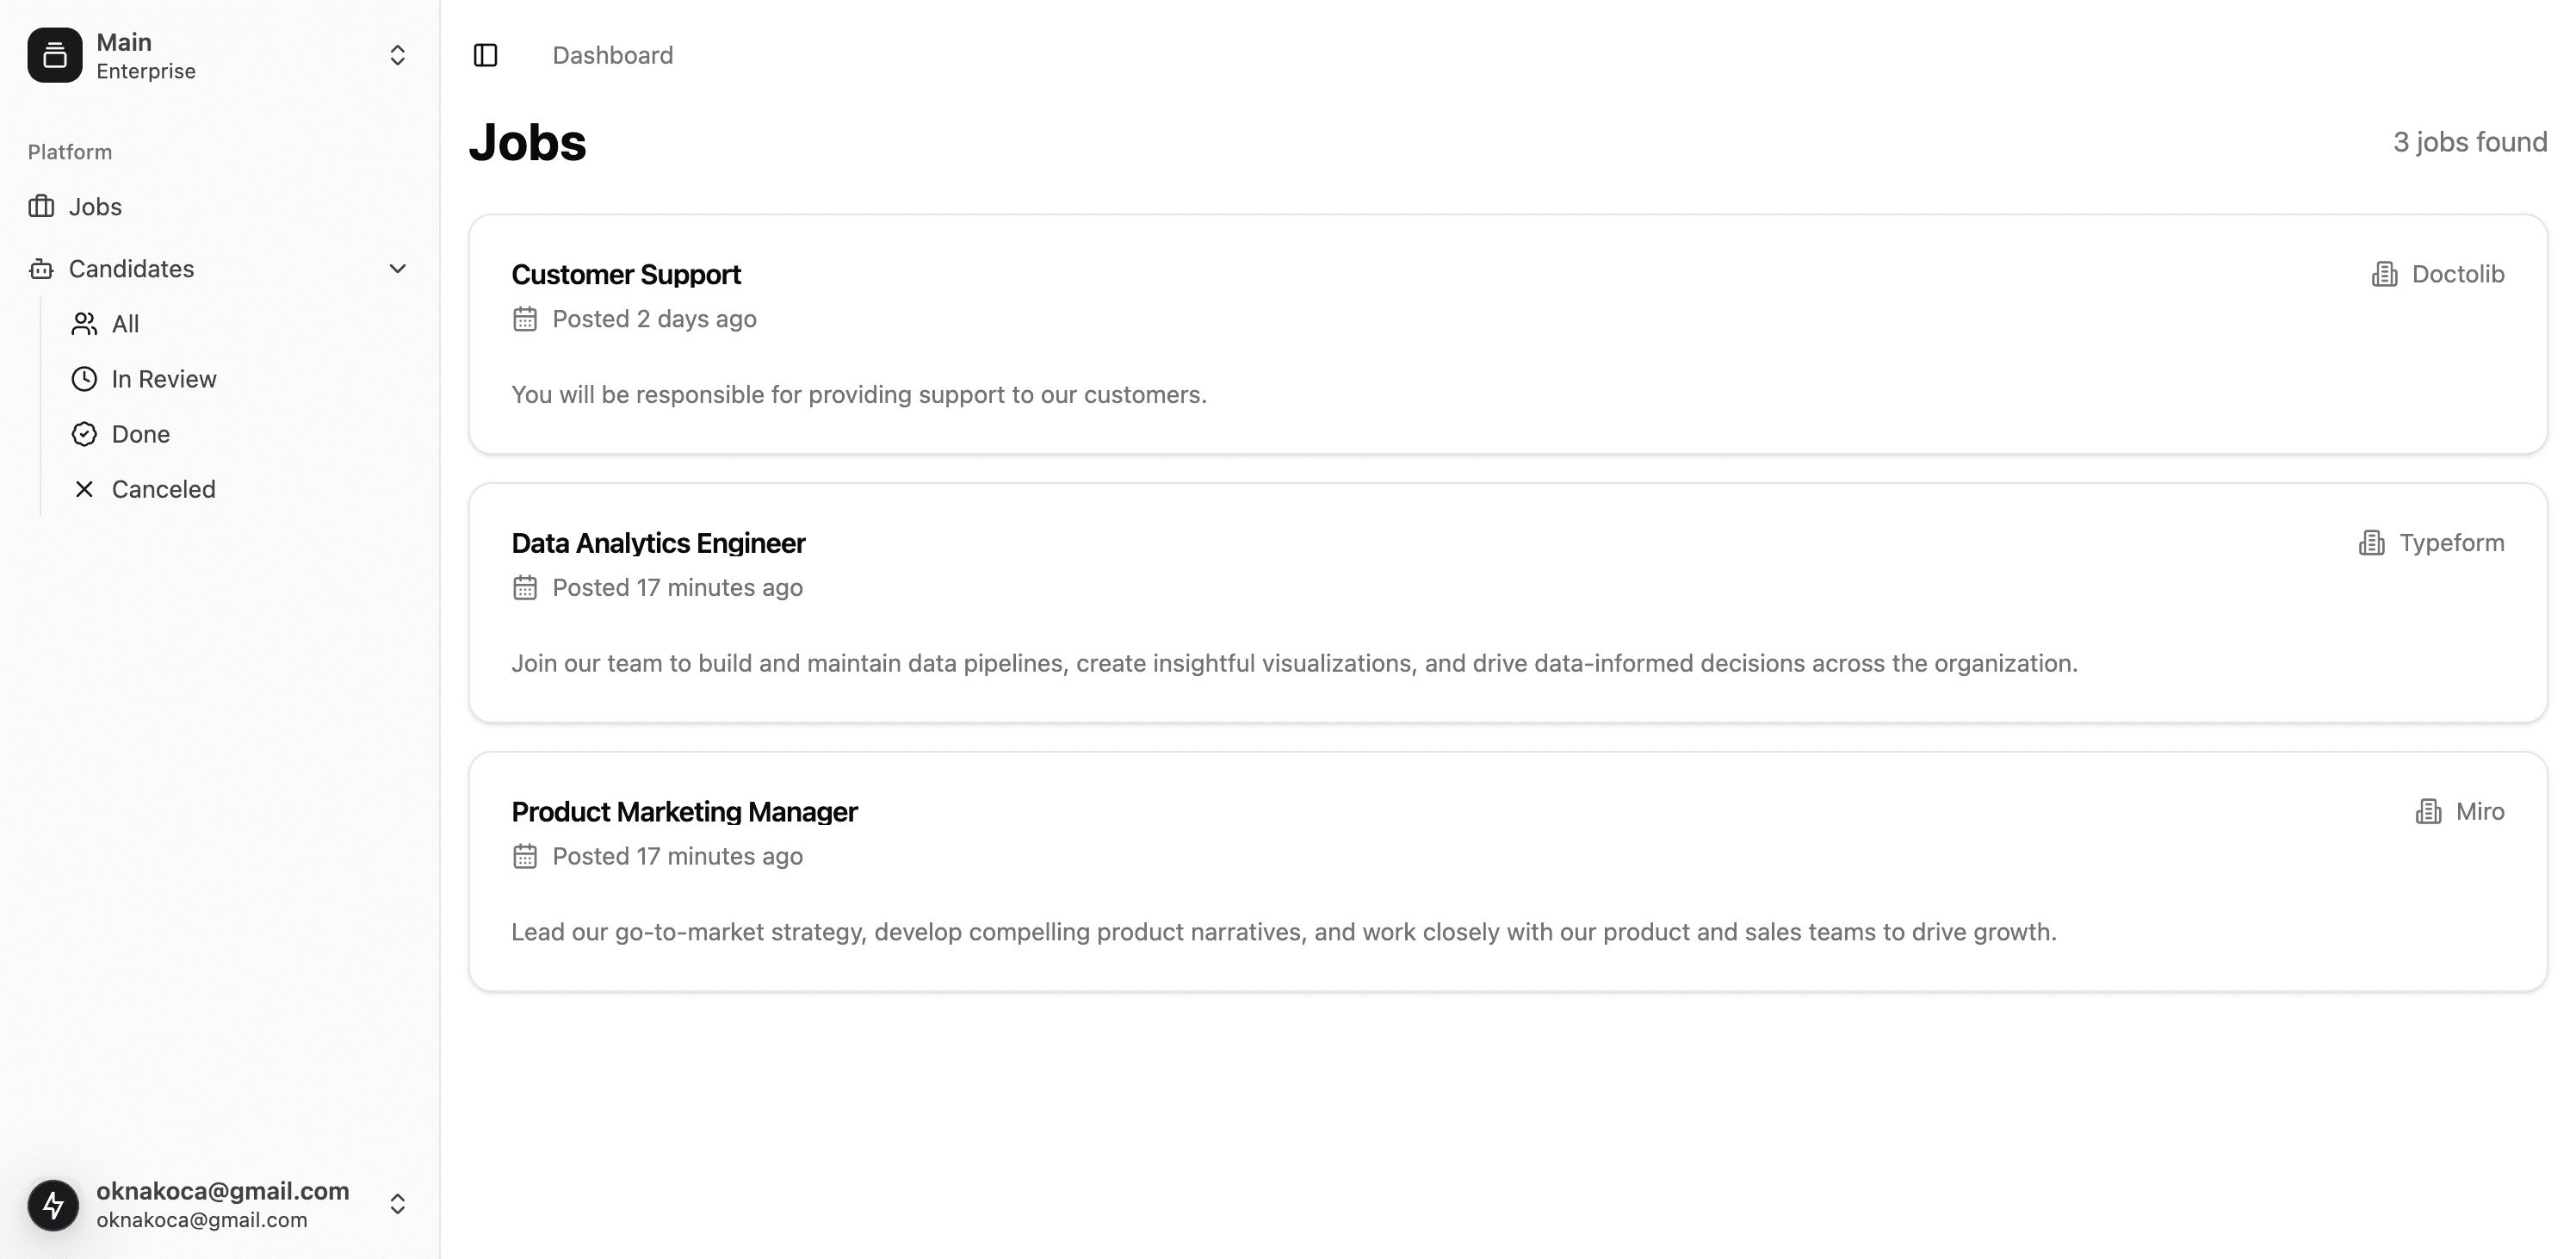Open the workspace switcher chevrons
Image resolution: width=2576 pixels, height=1259 pixels.
tap(397, 55)
